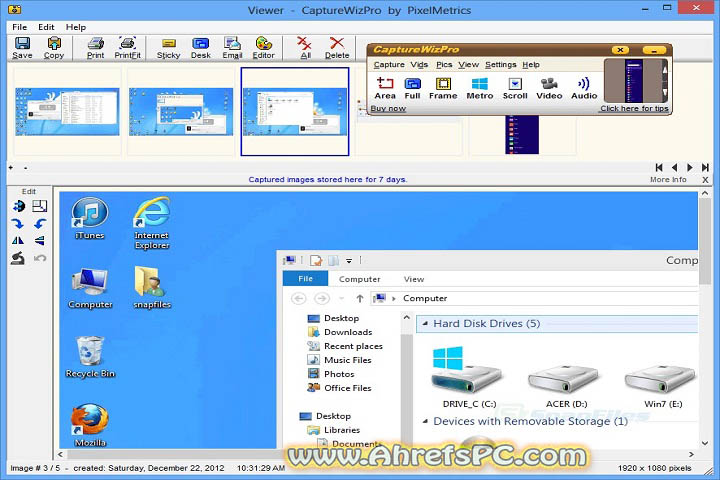Close the CaptureWizPro floating panel
Screen dimensions: 720x480
(x=620, y=50)
